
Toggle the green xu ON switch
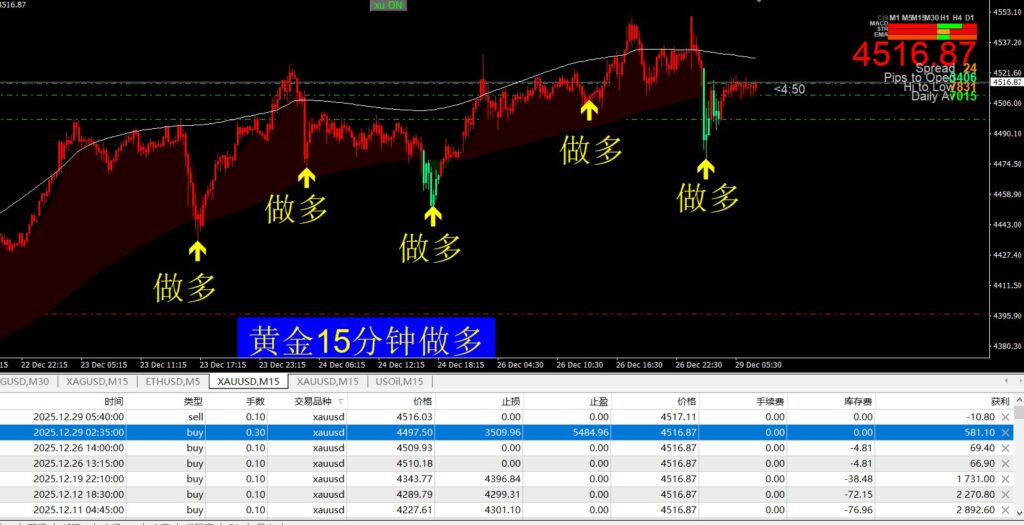click(388, 6)
